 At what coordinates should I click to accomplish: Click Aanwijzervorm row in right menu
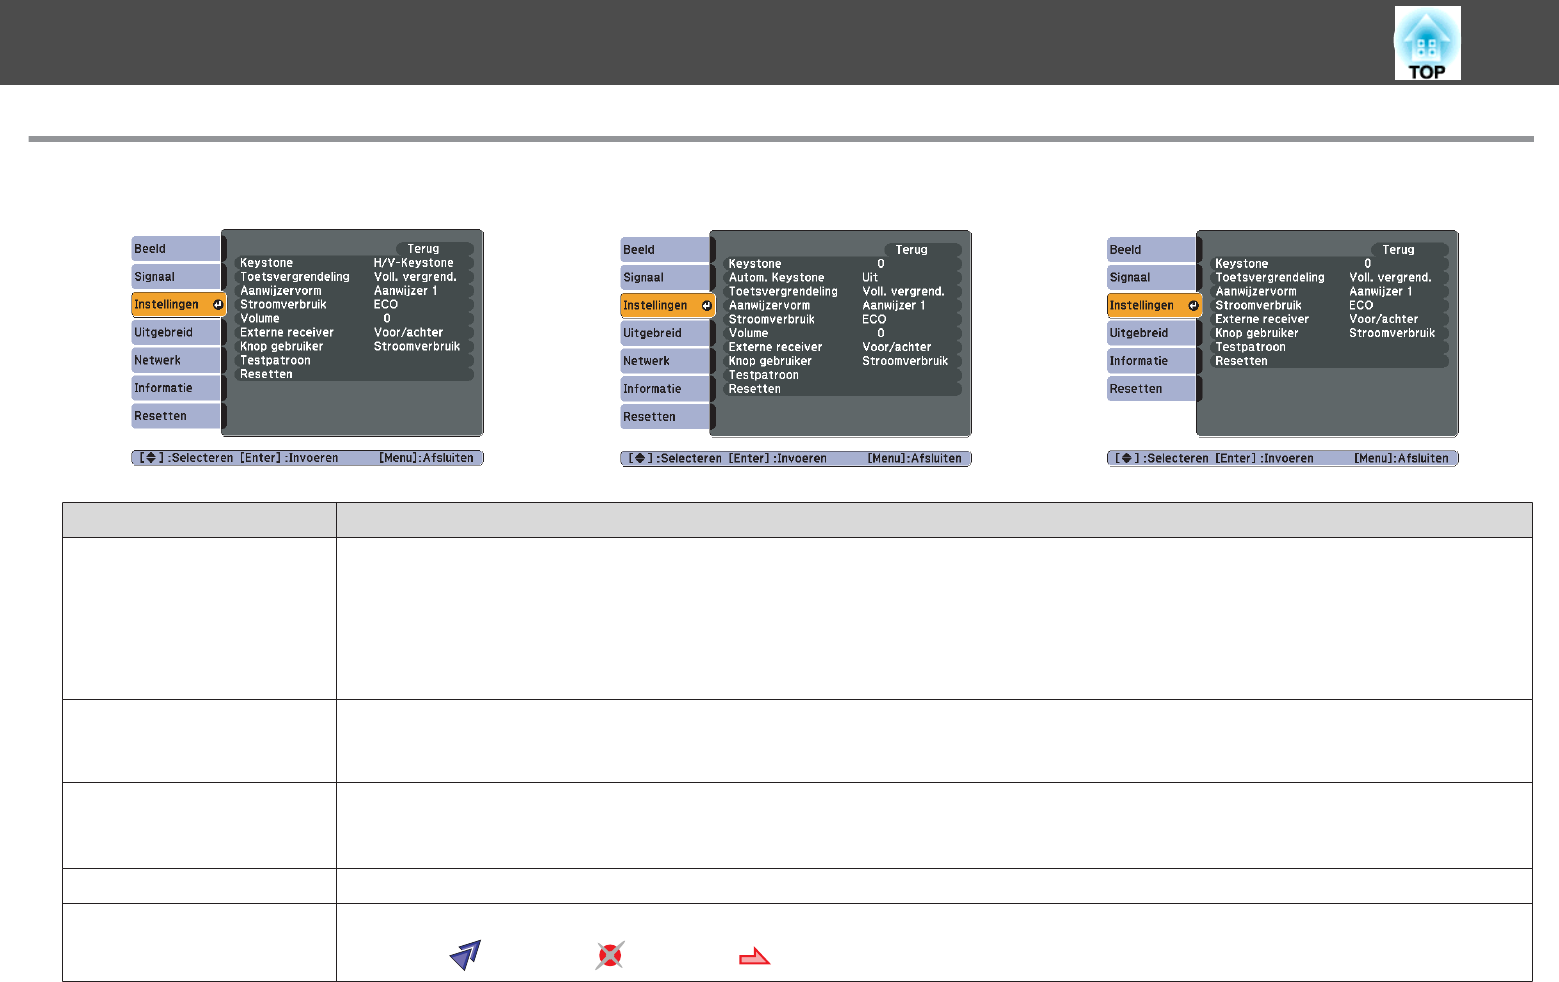(x=1329, y=292)
